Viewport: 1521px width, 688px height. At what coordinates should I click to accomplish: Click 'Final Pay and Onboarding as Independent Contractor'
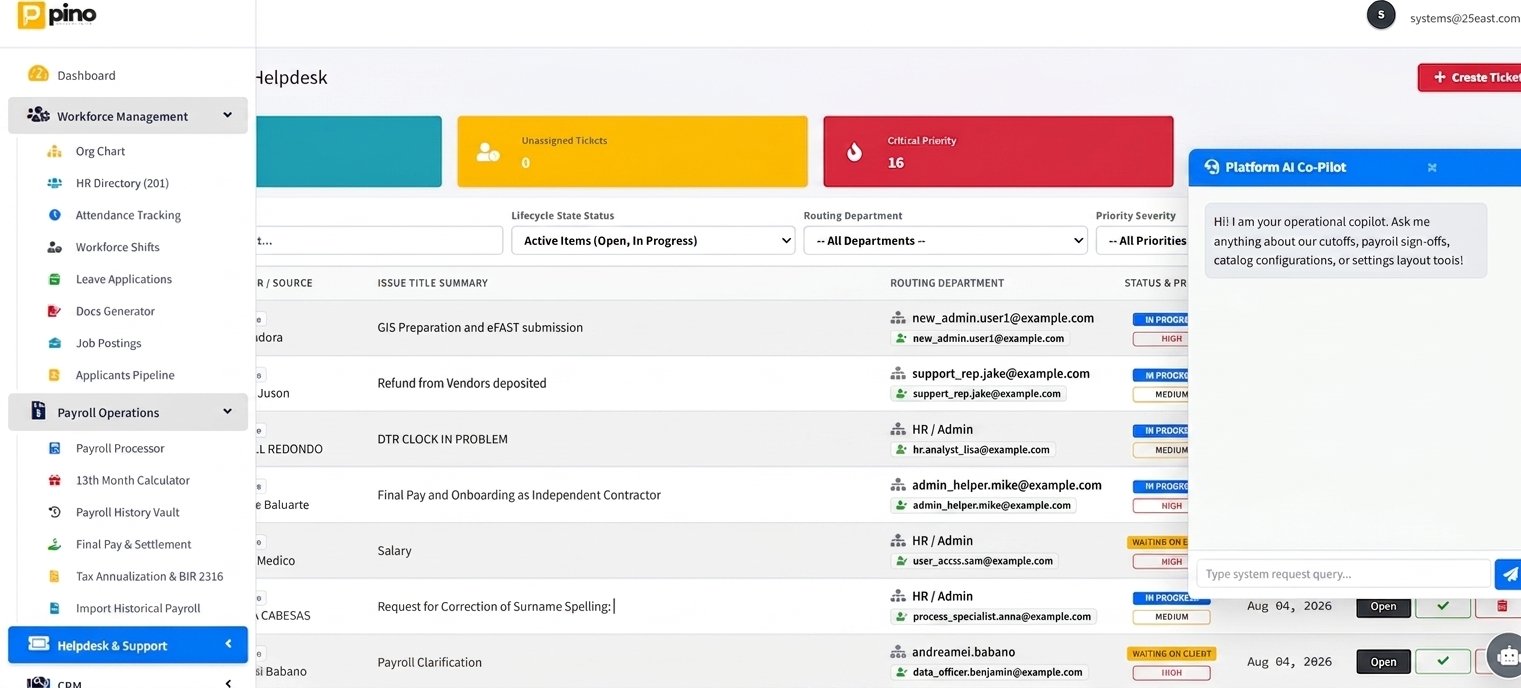pyautogui.click(x=519, y=495)
